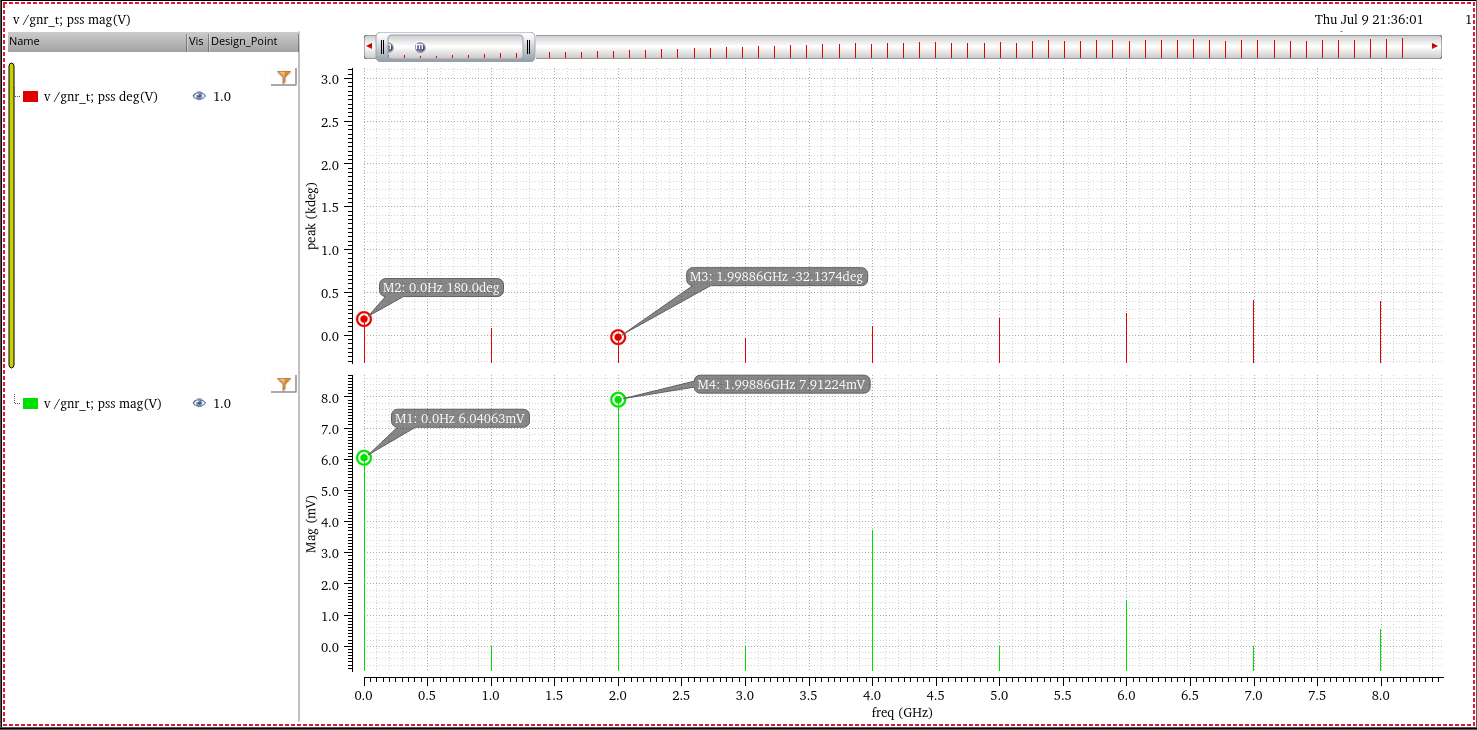Click the window title 'v /gnr_t; pss mag(V)'
Image resolution: width=1477 pixels, height=730 pixels.
click(72, 19)
